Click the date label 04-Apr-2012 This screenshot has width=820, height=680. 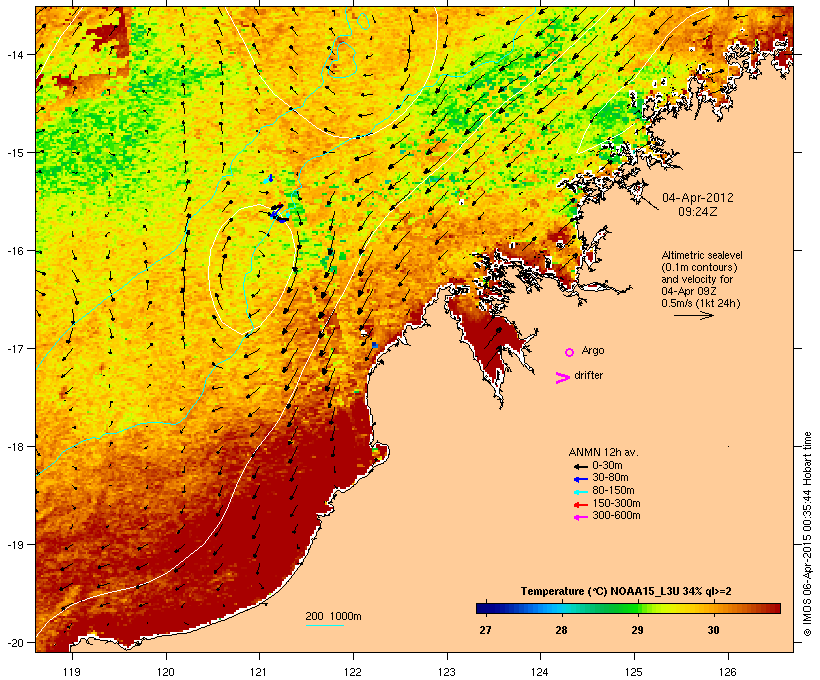point(698,198)
